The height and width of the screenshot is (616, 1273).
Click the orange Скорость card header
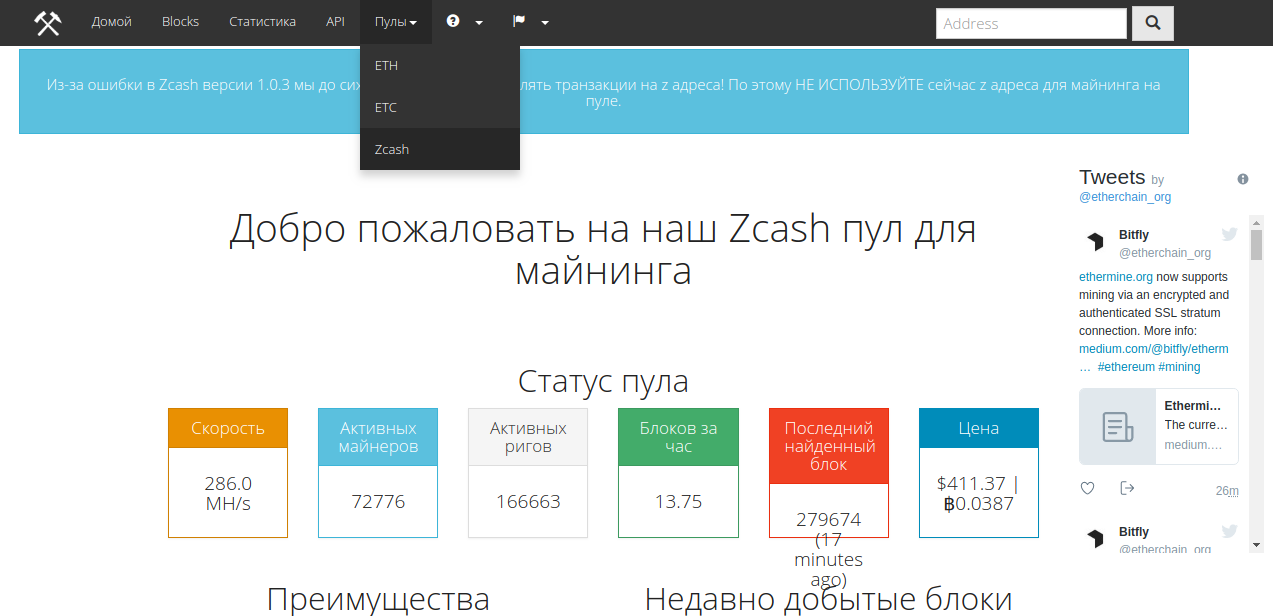coord(228,428)
